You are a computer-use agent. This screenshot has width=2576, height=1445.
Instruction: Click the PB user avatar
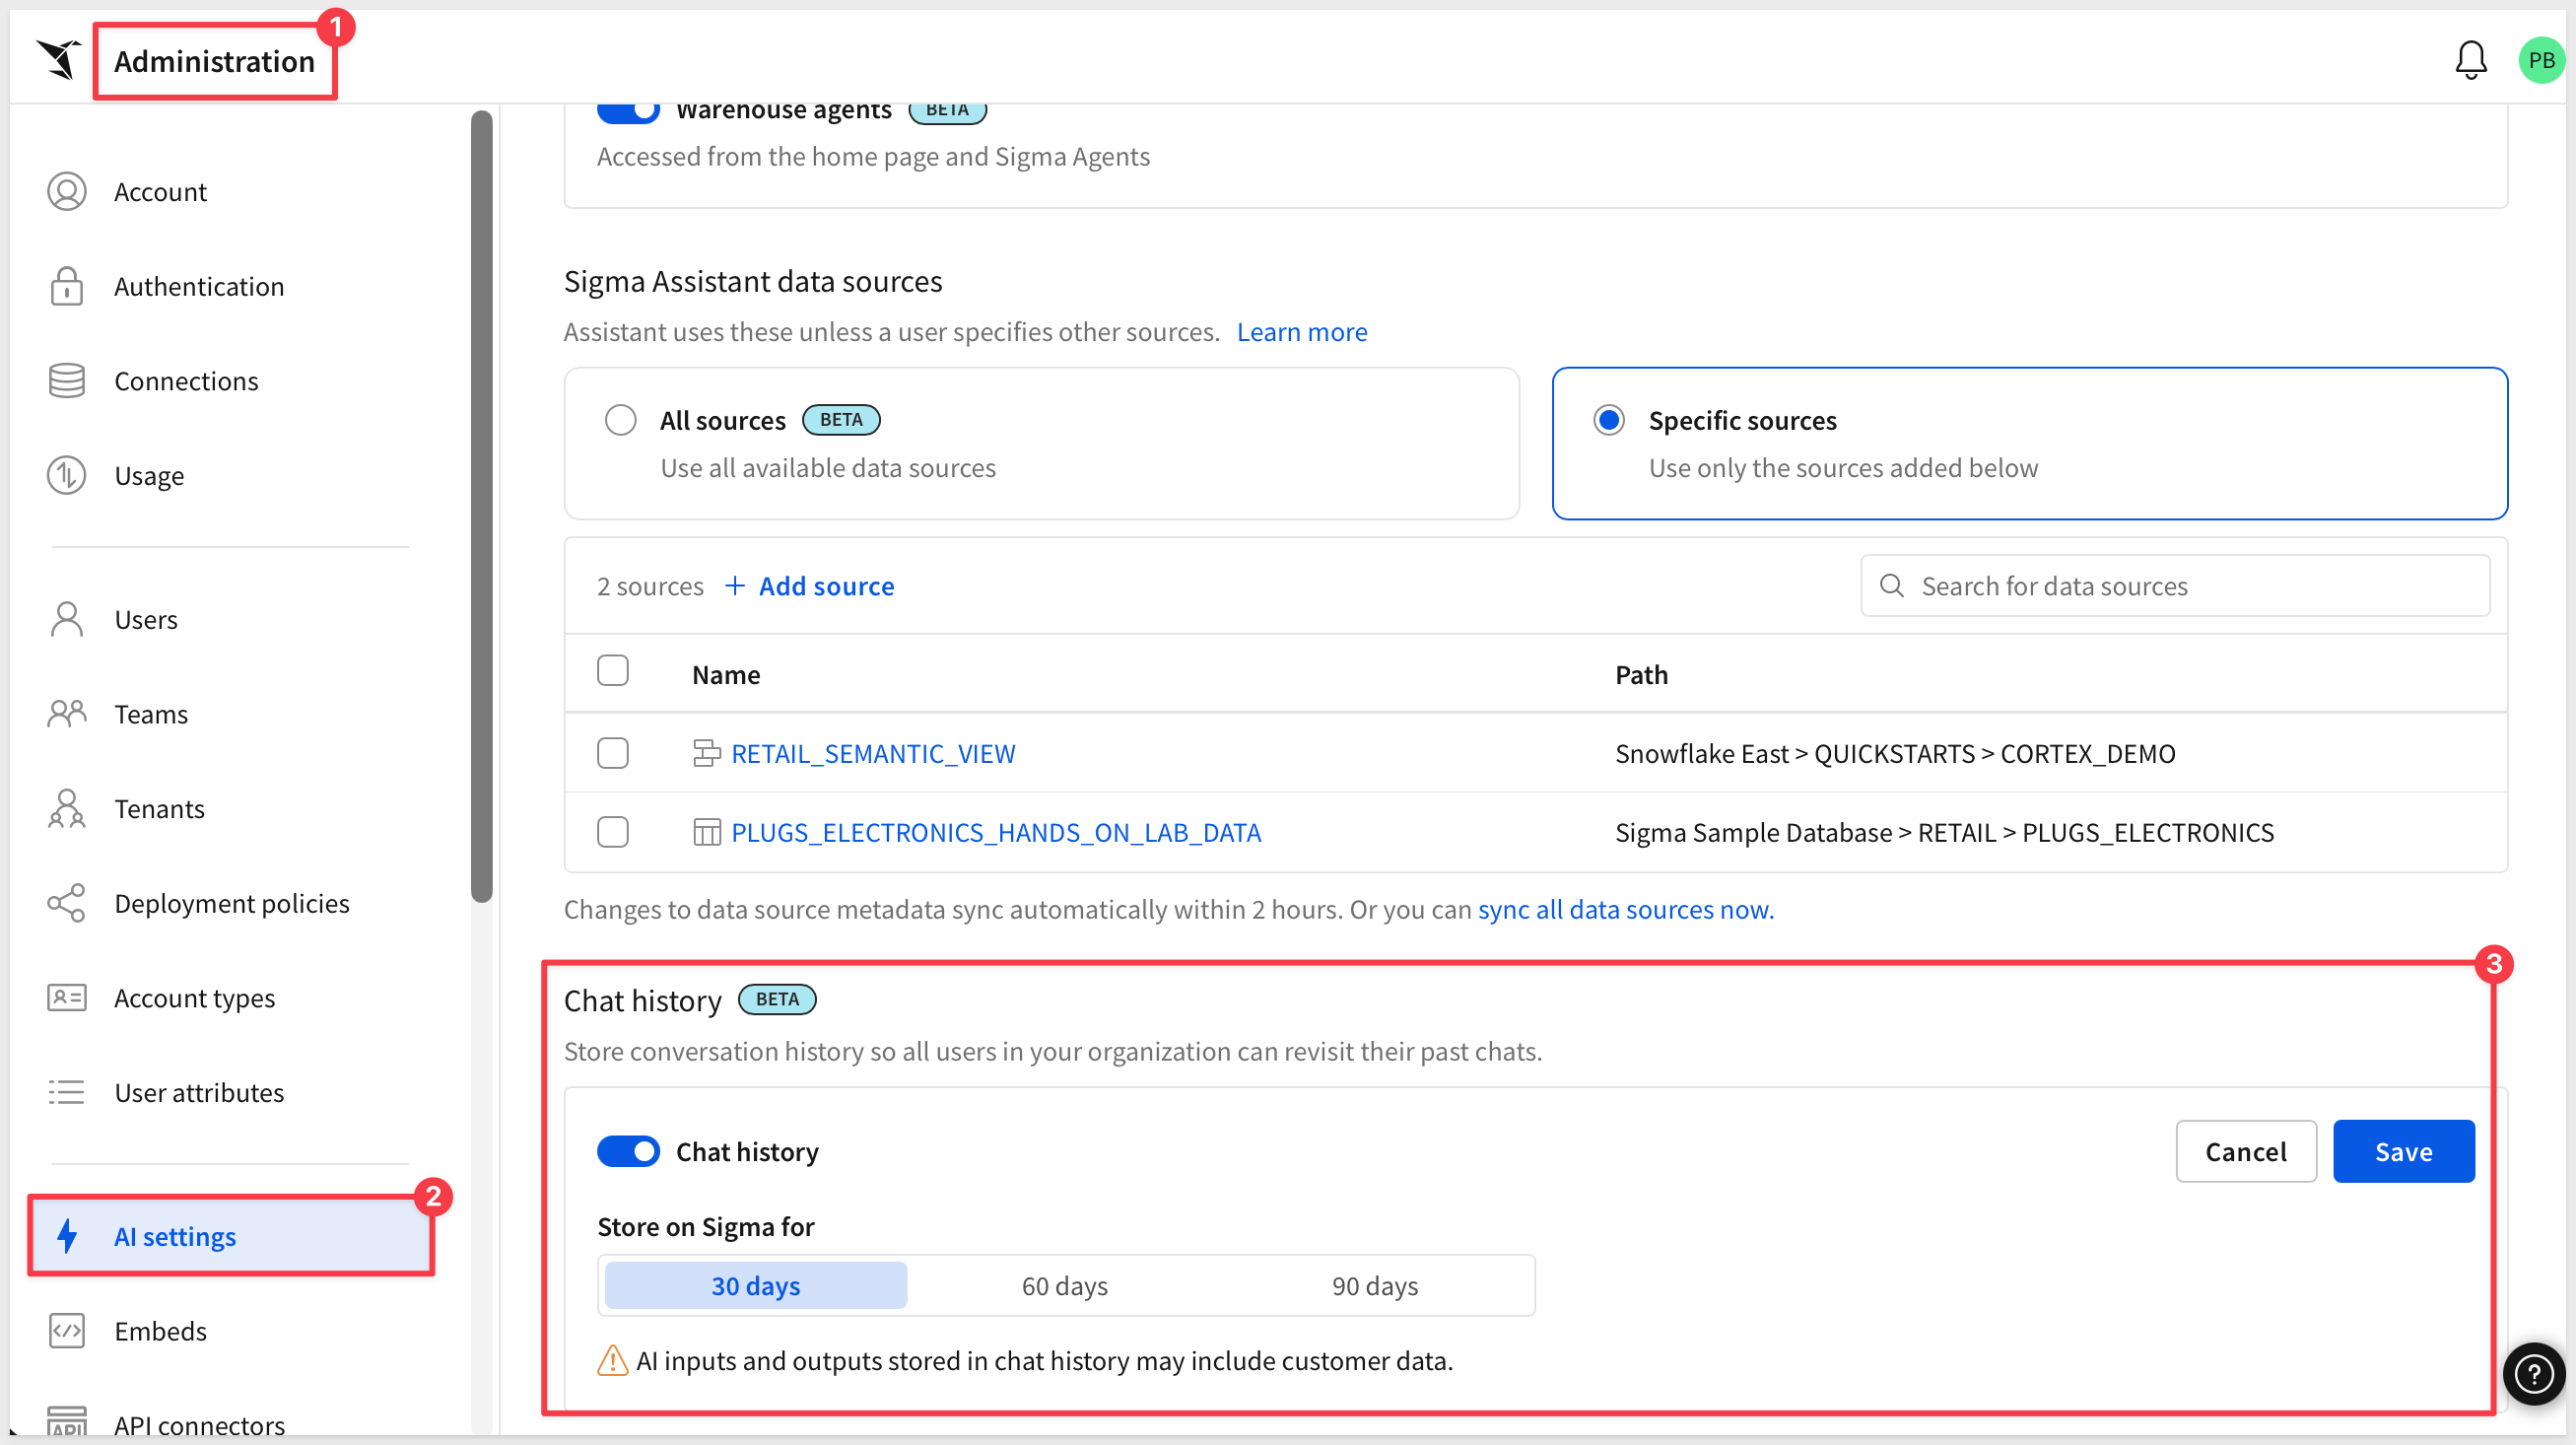pos(2540,60)
